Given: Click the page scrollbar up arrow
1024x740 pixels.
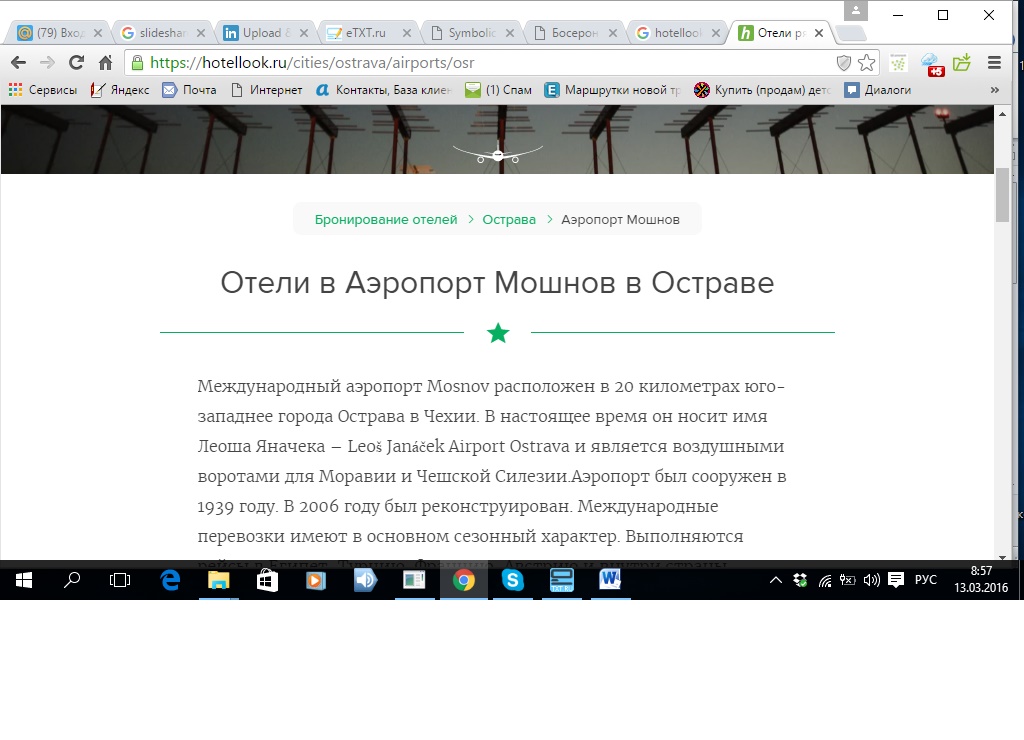Looking at the screenshot, I should [1002, 114].
